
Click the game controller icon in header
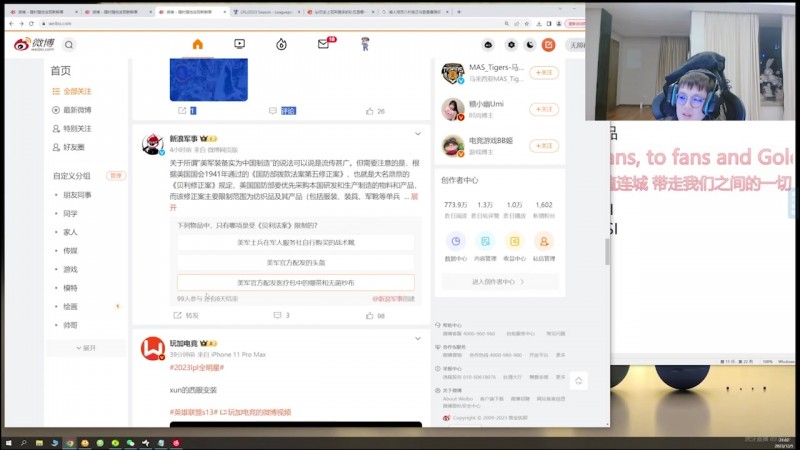point(488,45)
